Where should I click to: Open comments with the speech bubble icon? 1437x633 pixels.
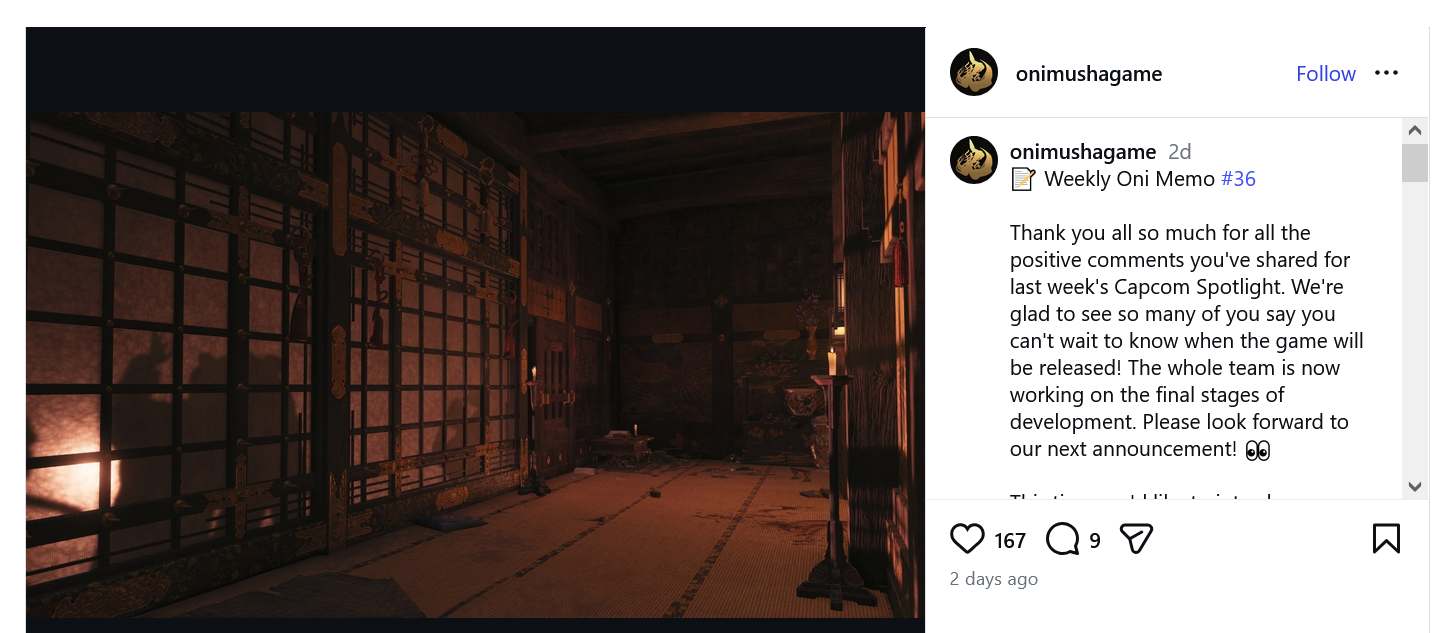(x=1063, y=540)
